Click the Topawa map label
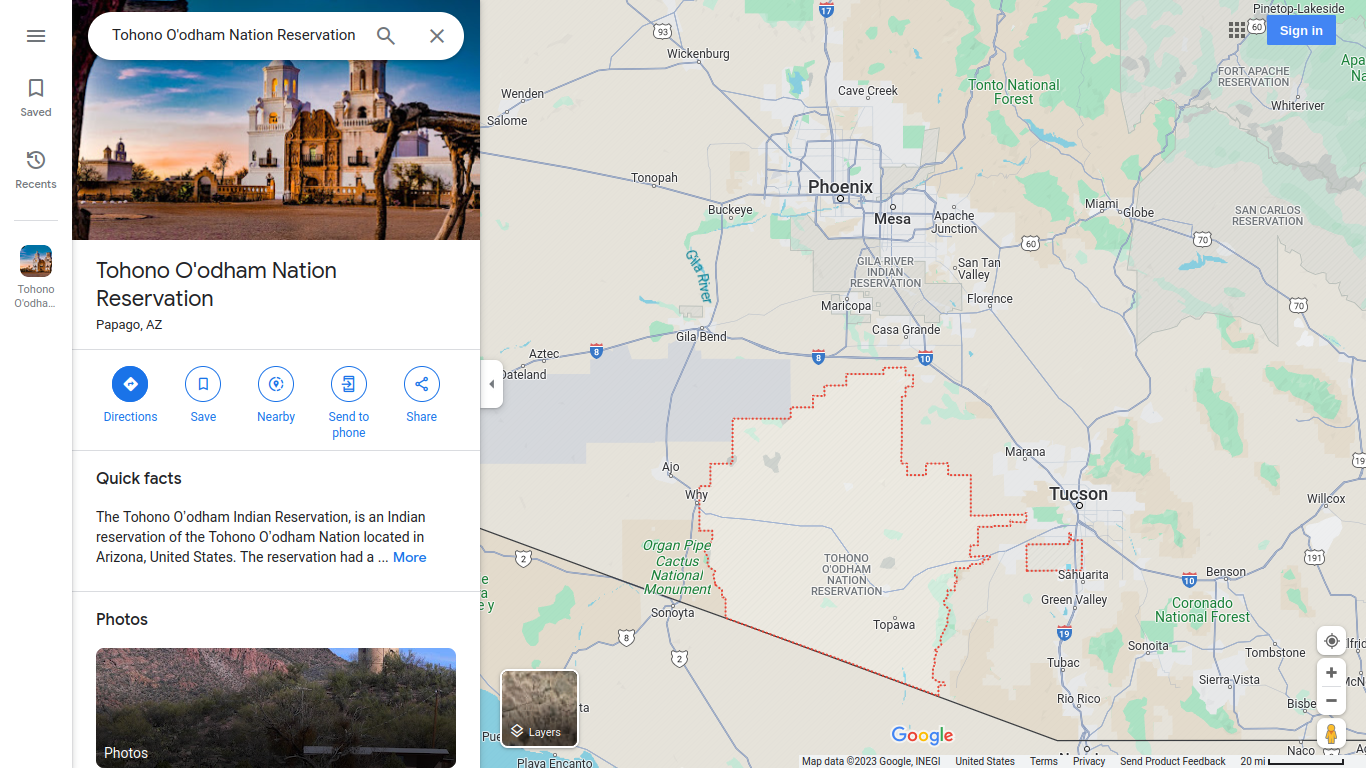This screenshot has width=1366, height=768. (894, 625)
